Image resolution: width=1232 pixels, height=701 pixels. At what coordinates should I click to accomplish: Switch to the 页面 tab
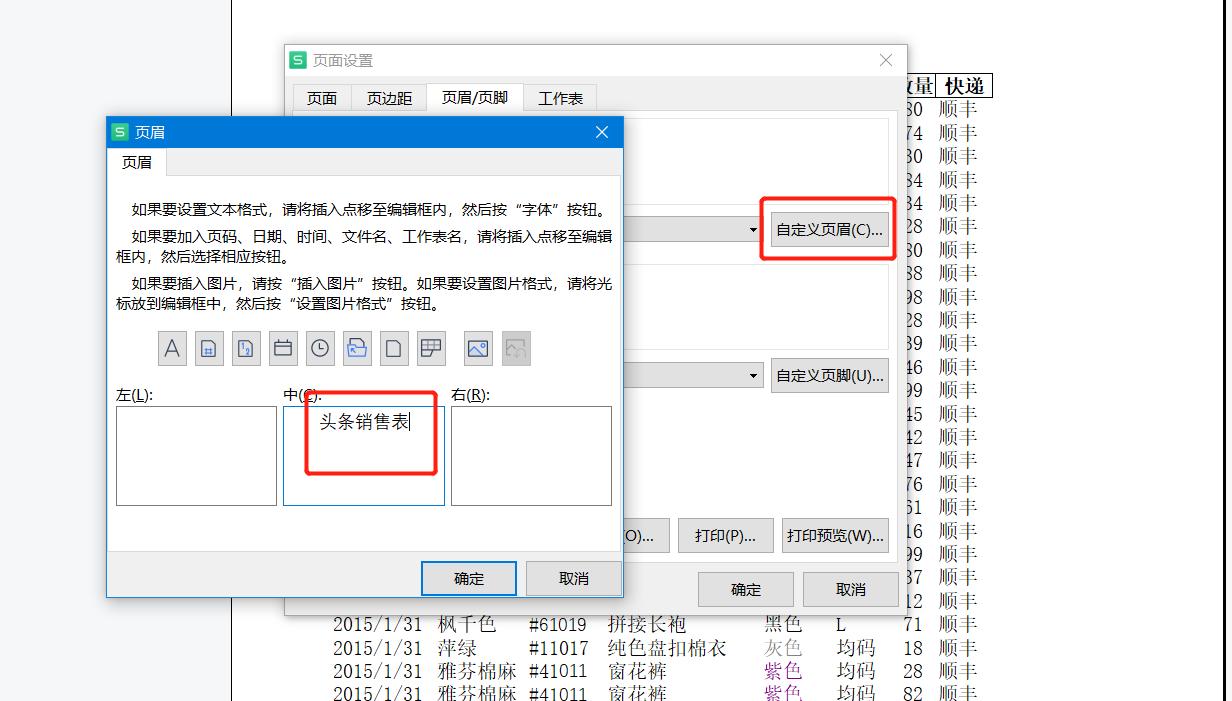point(321,97)
